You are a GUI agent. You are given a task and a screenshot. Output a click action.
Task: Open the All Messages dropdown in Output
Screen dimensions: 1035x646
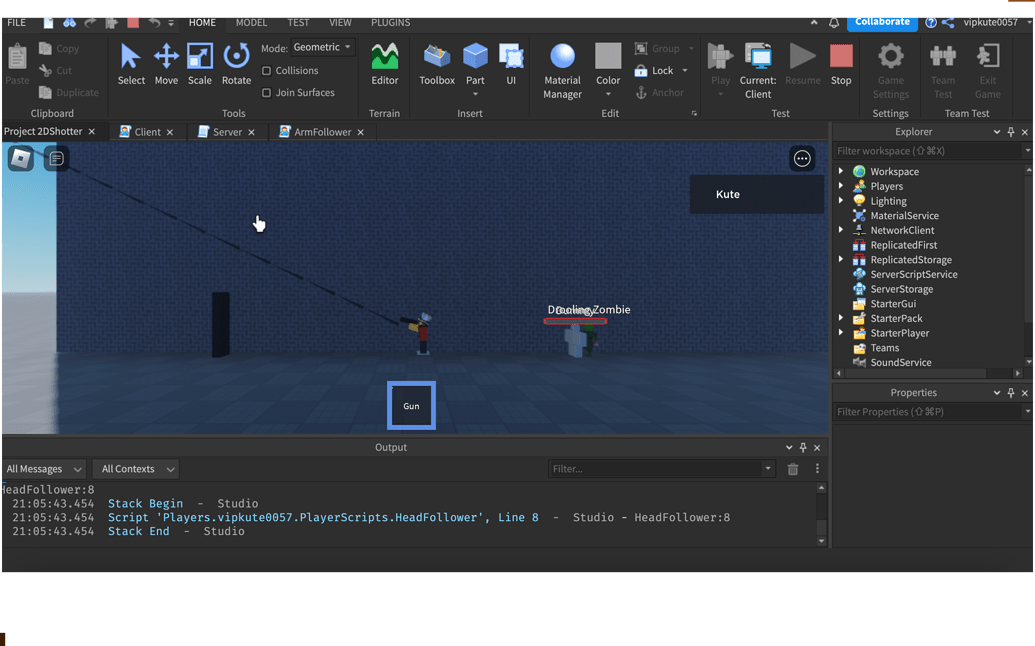pyautogui.click(x=44, y=468)
